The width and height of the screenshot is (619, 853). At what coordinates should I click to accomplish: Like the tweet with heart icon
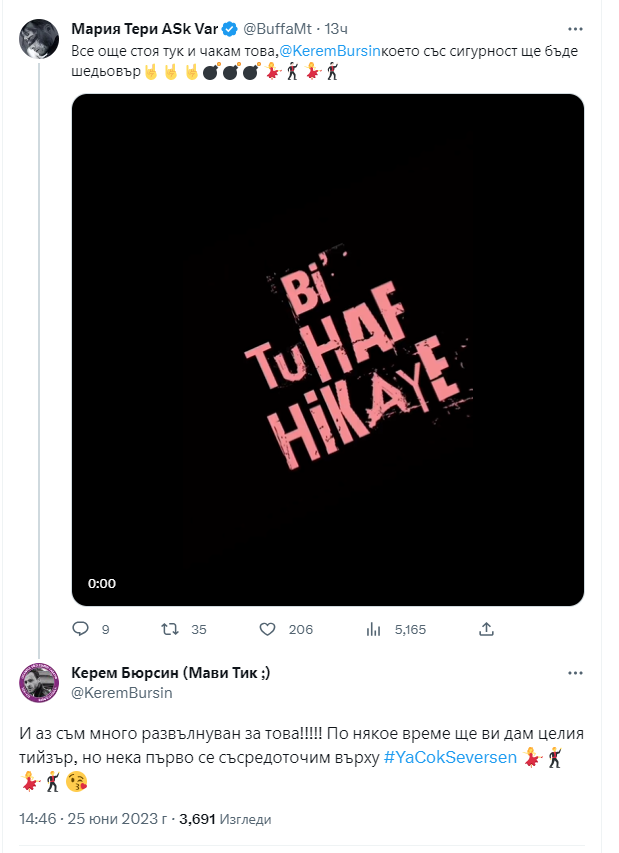pyautogui.click(x=267, y=629)
